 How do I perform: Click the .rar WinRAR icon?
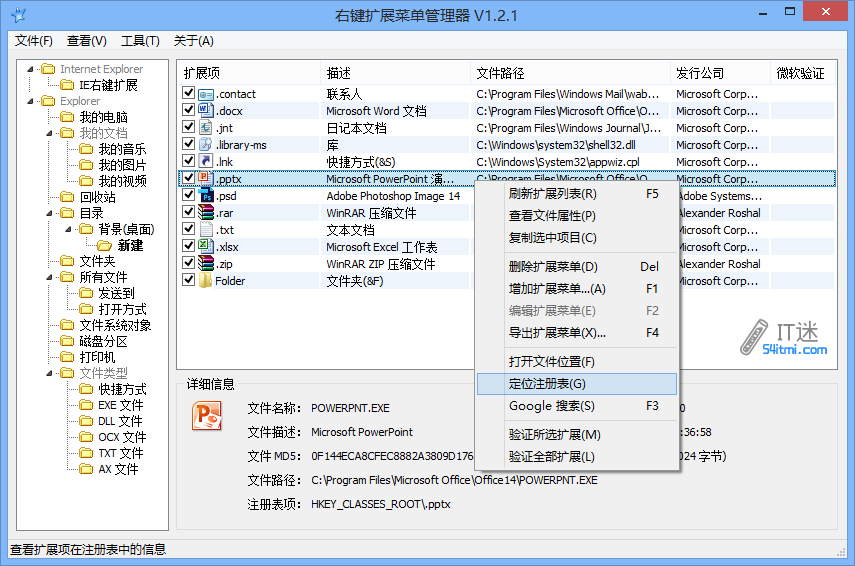(206, 213)
